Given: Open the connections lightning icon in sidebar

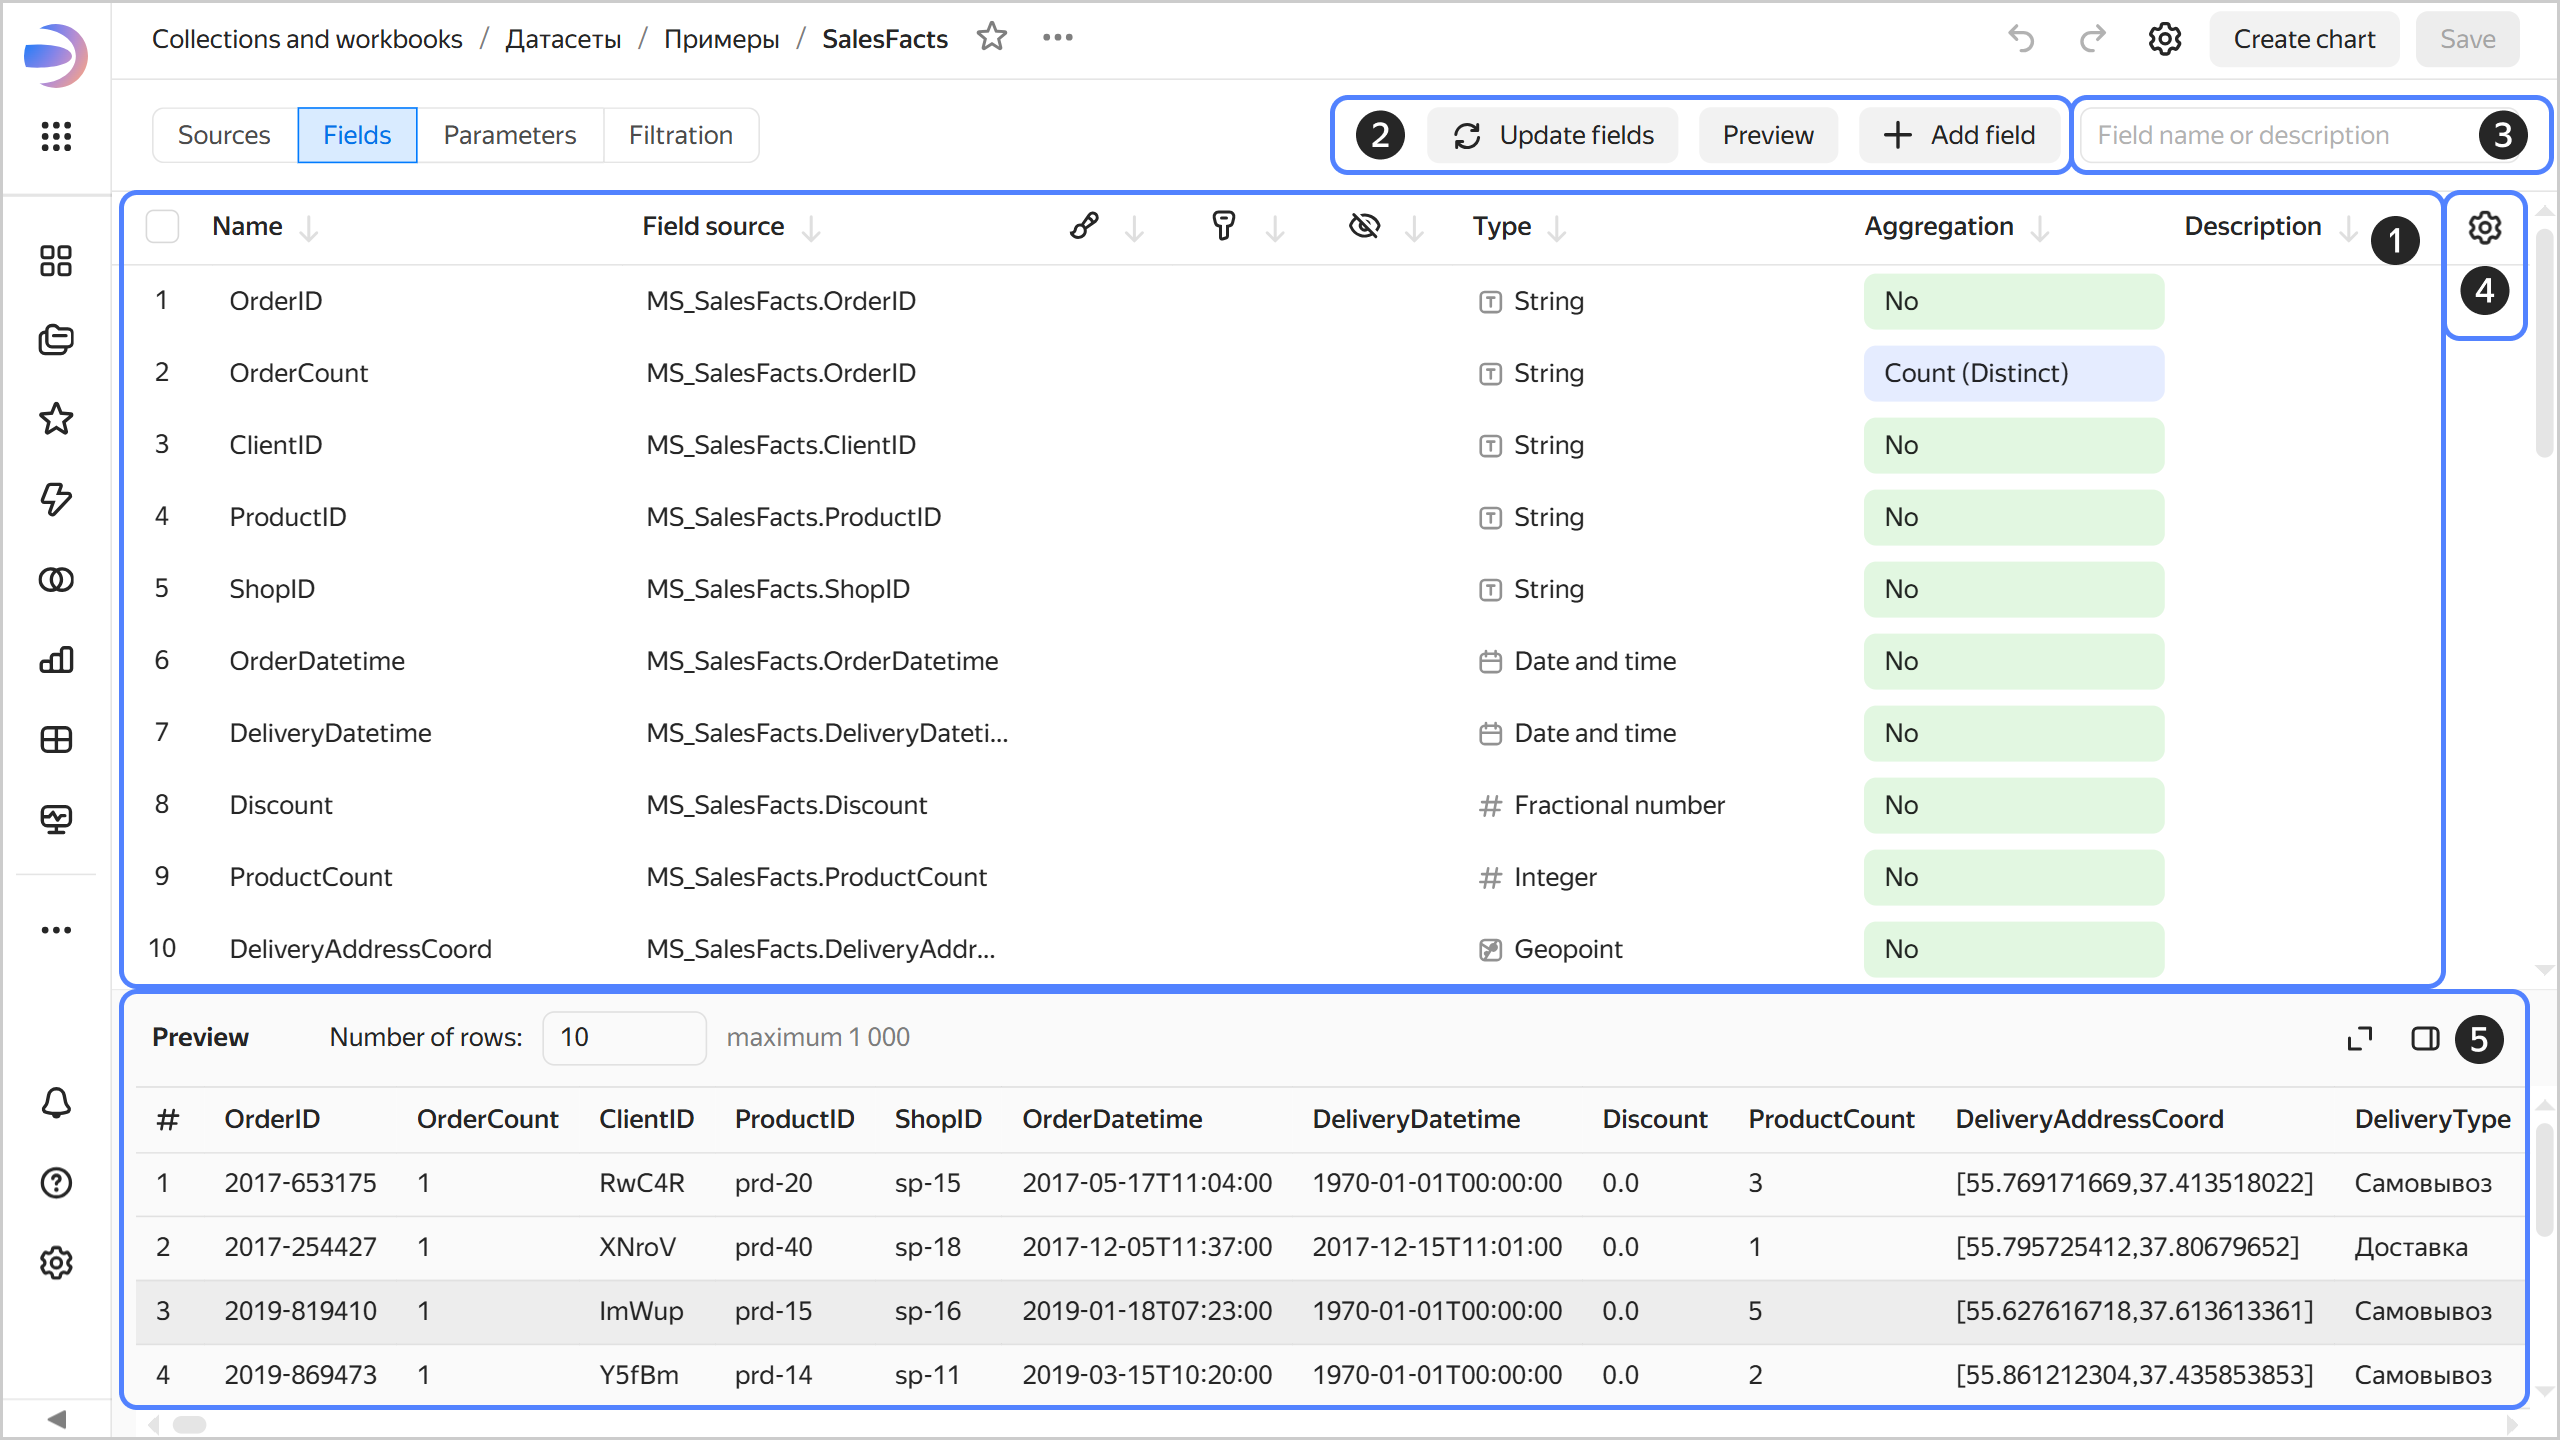Looking at the screenshot, I should (x=56, y=500).
